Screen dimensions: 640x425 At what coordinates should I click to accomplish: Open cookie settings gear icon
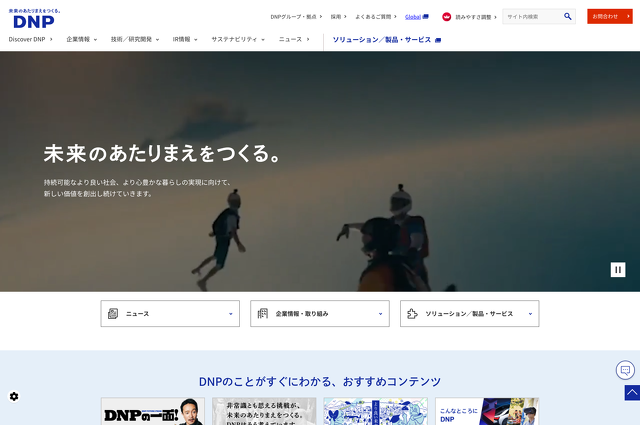coord(14,396)
